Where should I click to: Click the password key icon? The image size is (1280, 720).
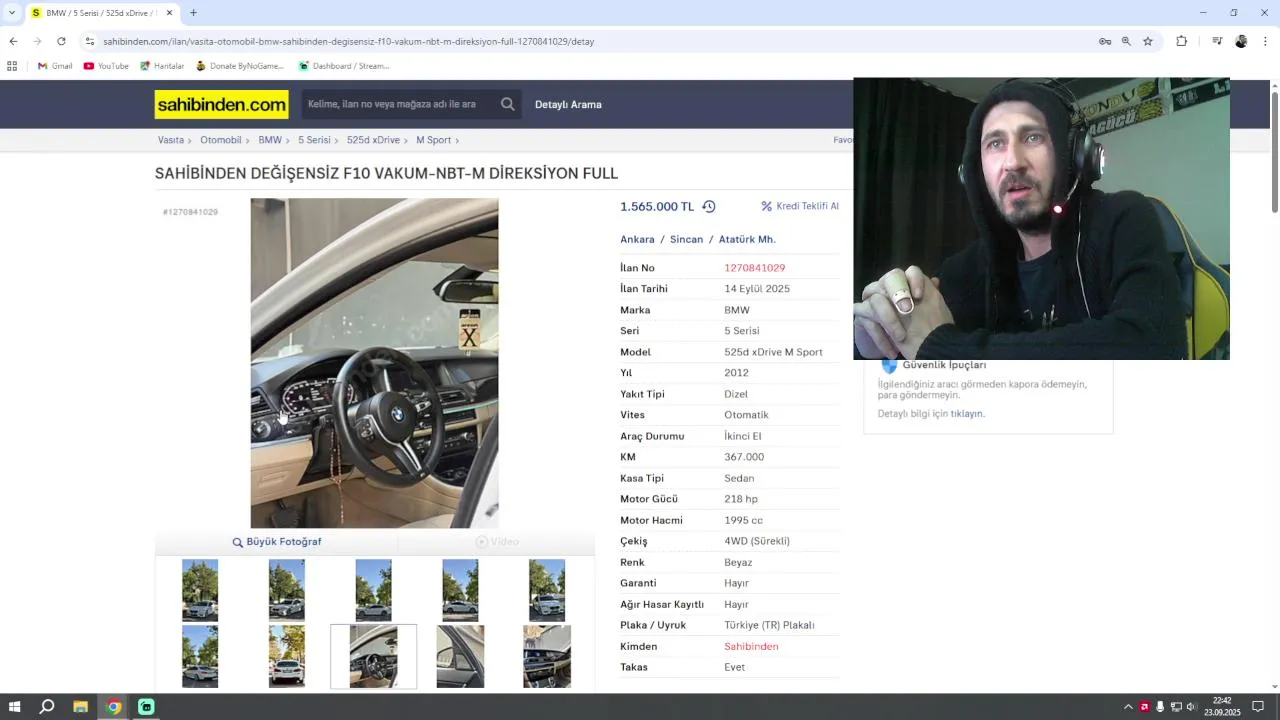pos(1105,41)
